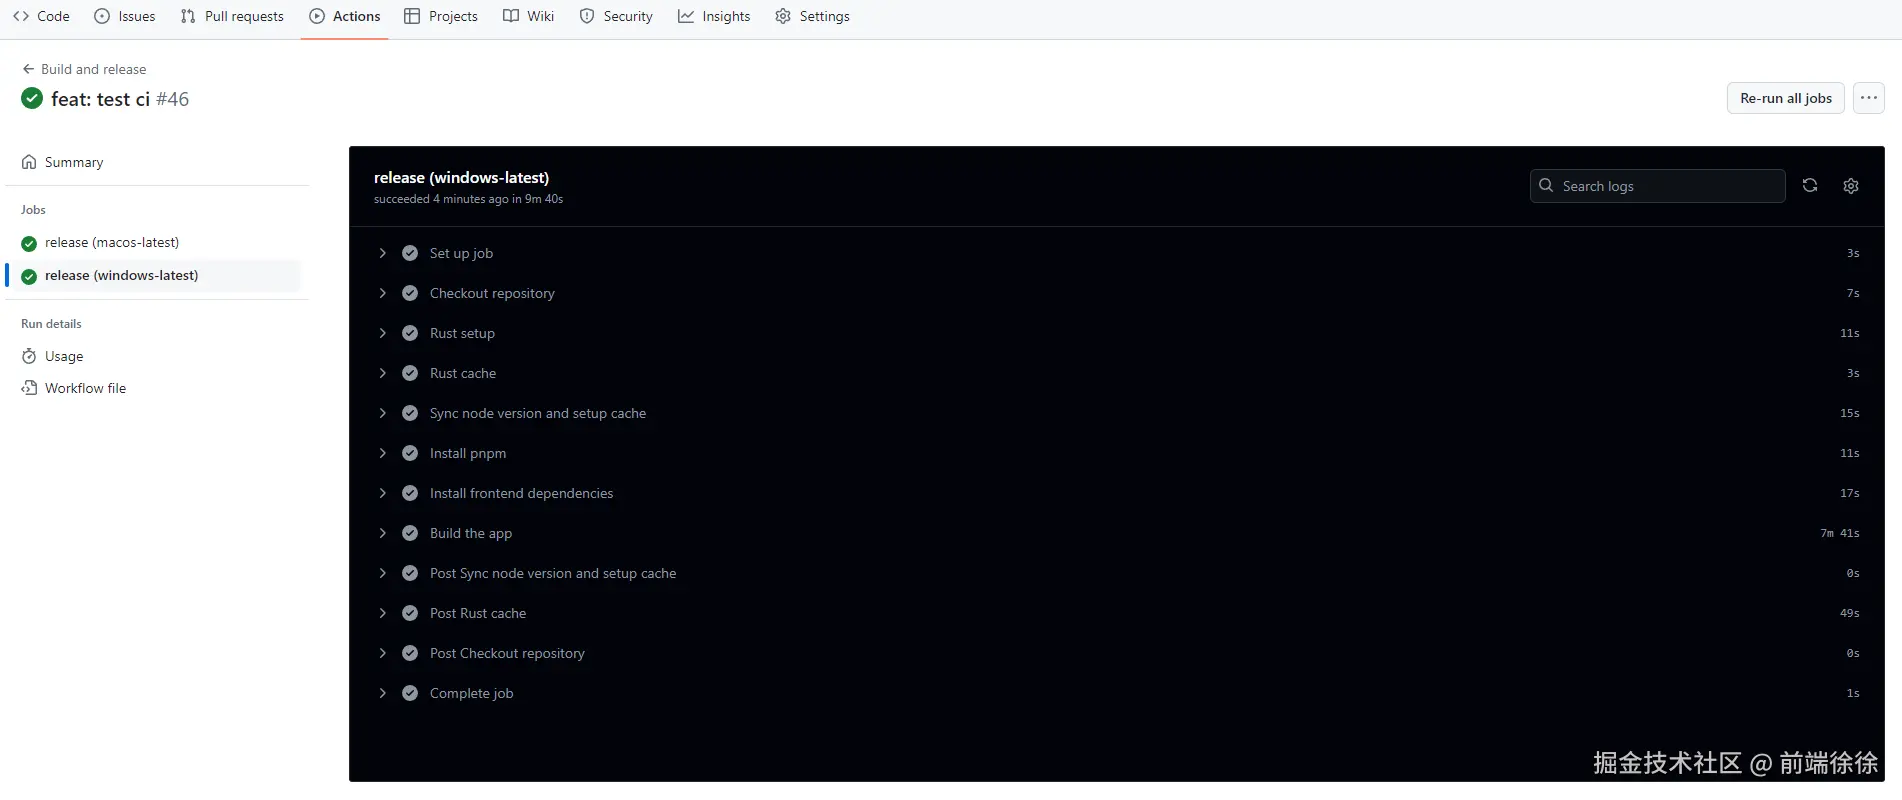This screenshot has width=1902, height=800.
Task: Click the magnifier icon in Search logs
Action: point(1546,185)
